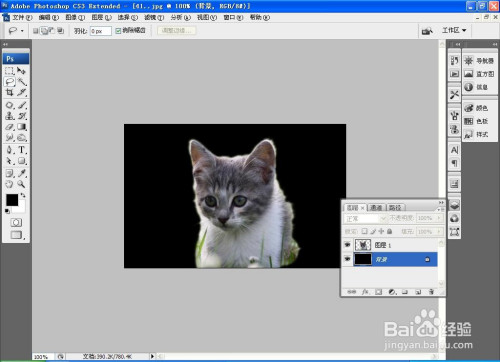The height and width of the screenshot is (362, 500).
Task: Select the Crop tool
Action: [x=10, y=92]
